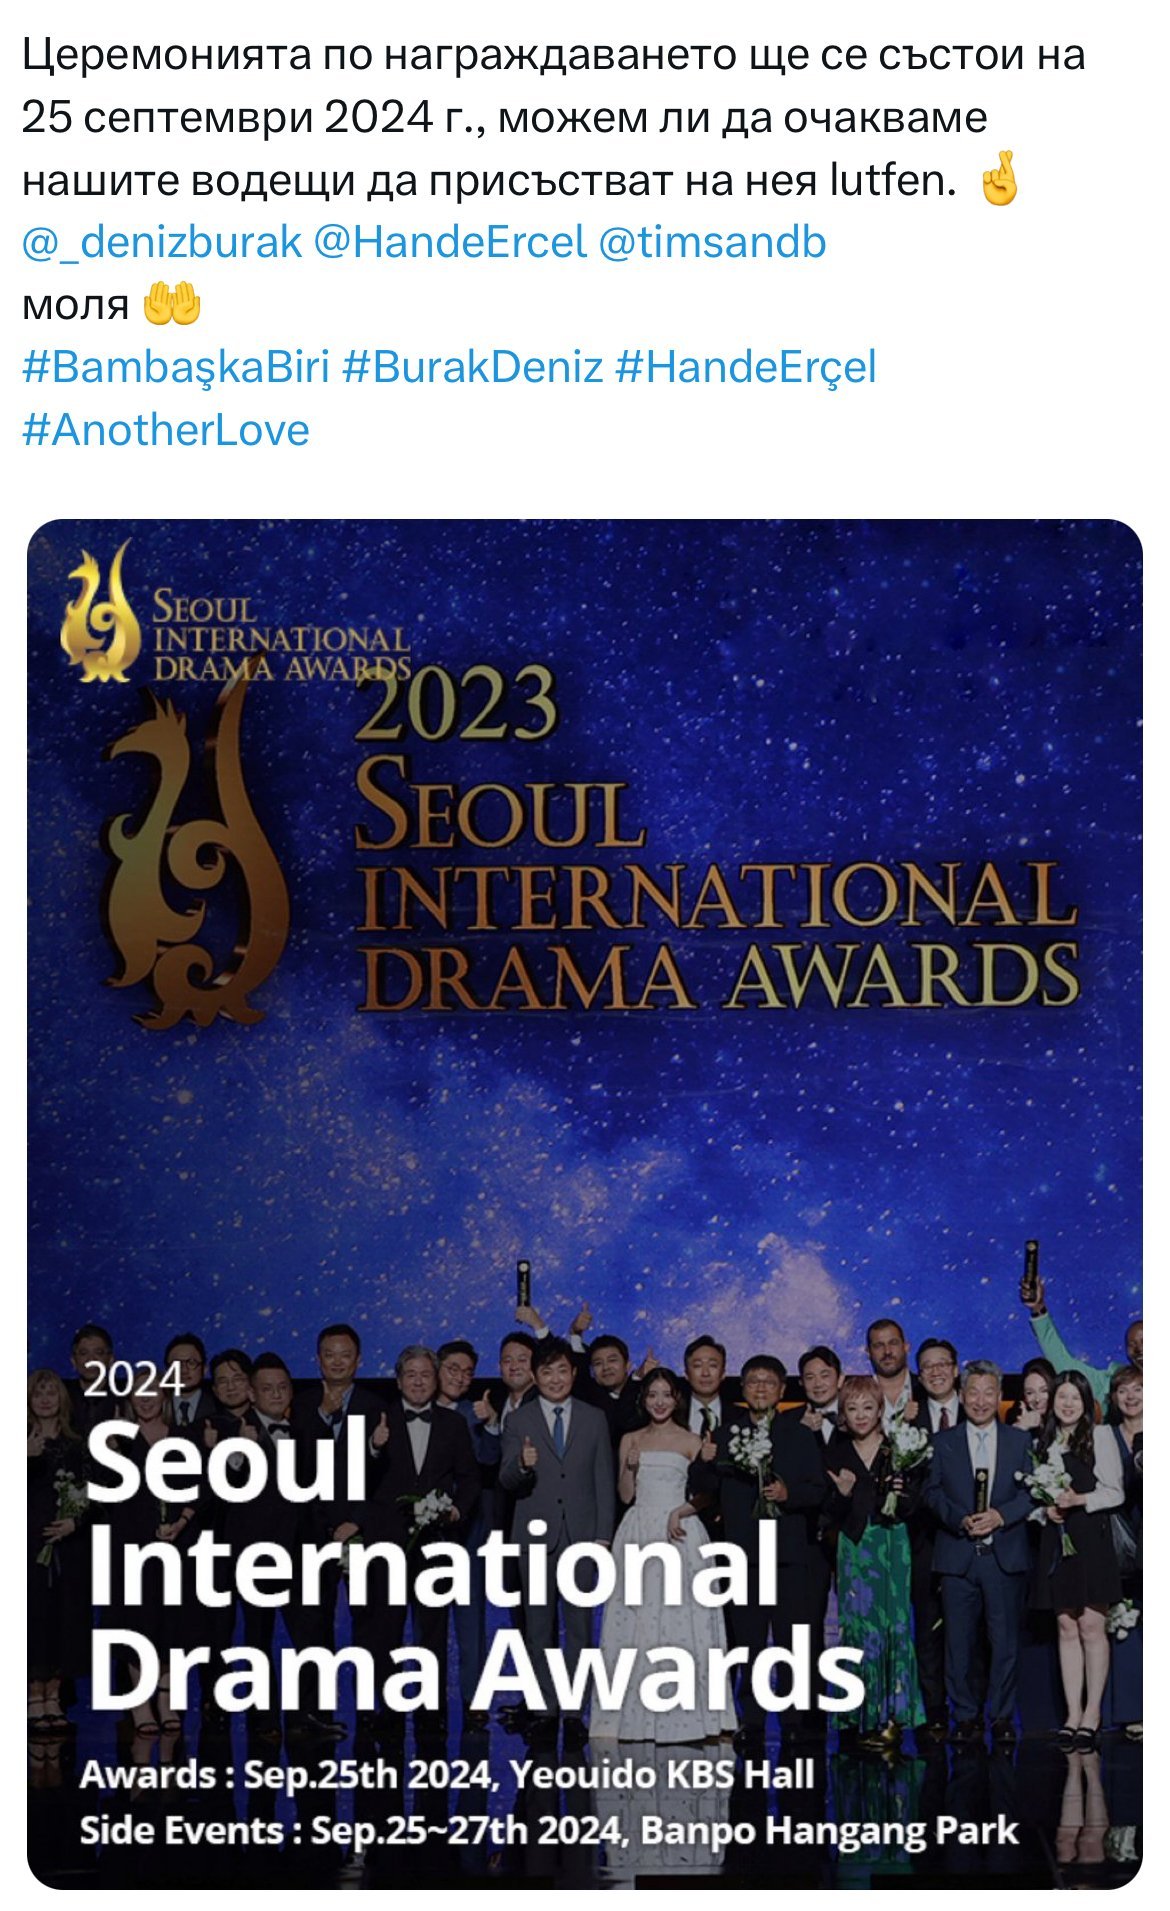Open the #HandeErçel hashtag
This screenshot has width=1170, height=1911.
pos(746,367)
